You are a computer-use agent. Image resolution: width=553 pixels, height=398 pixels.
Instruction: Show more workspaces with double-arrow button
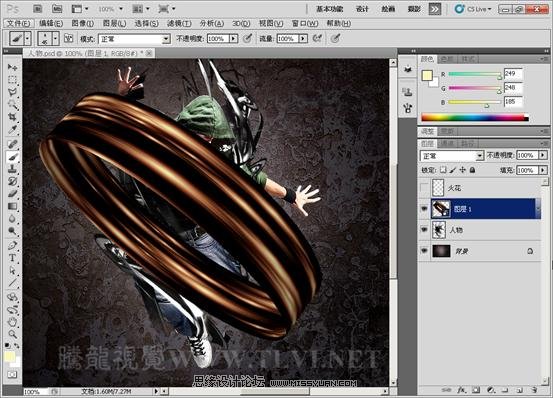point(435,9)
